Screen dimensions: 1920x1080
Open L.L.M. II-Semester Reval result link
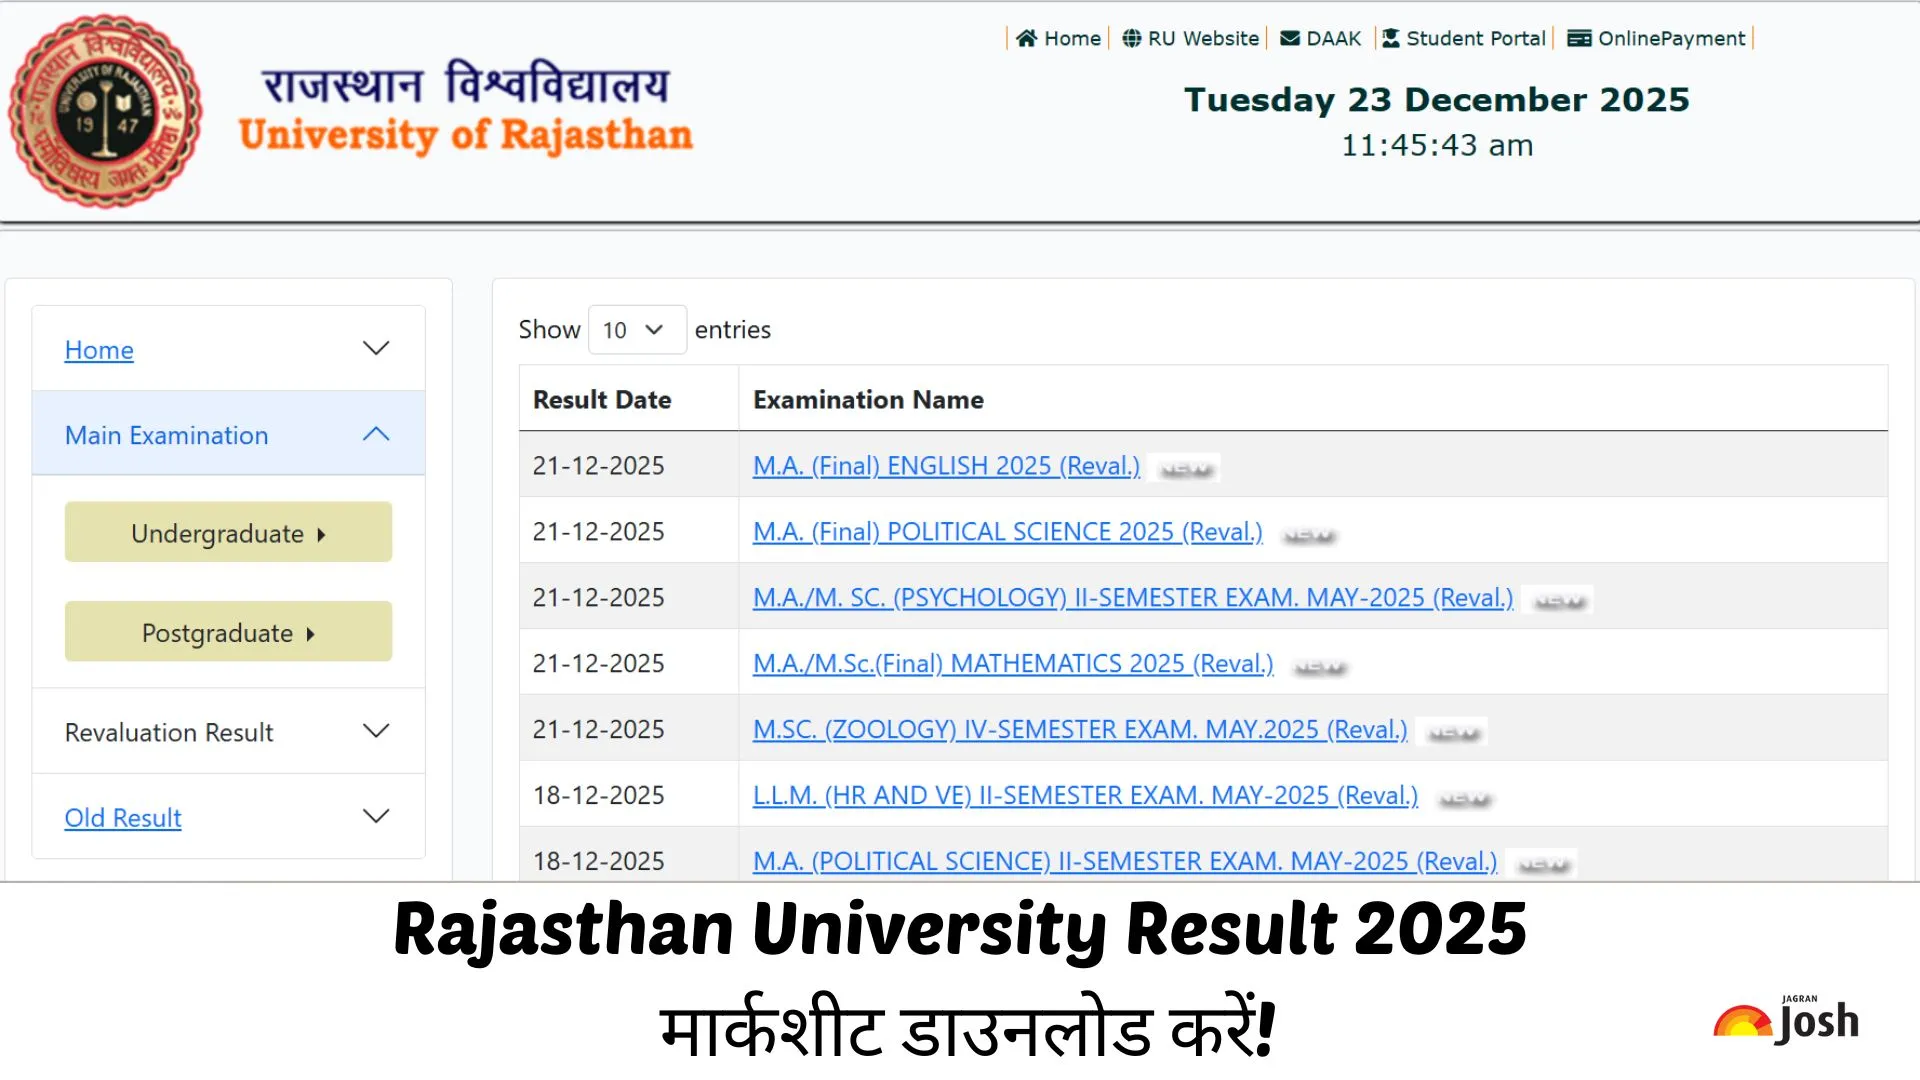[x=1085, y=796]
